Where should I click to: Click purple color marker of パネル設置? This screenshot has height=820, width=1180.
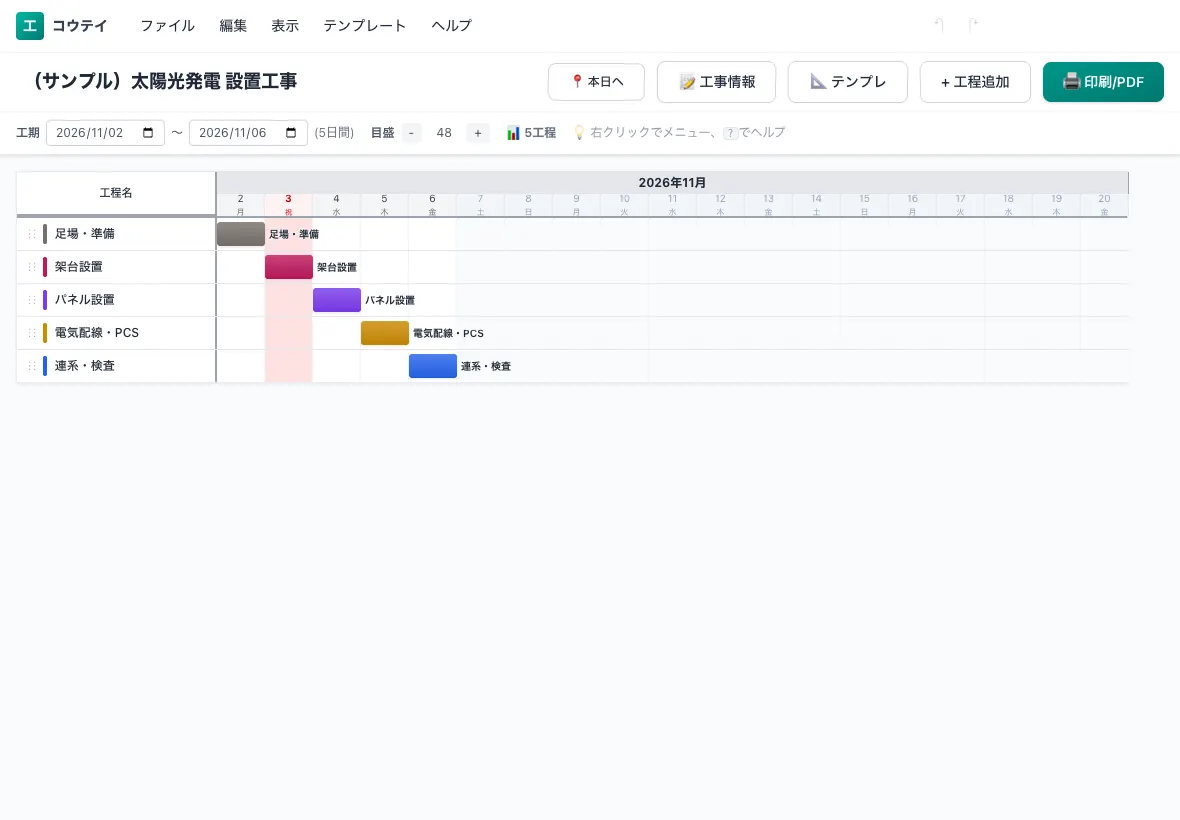click(45, 300)
